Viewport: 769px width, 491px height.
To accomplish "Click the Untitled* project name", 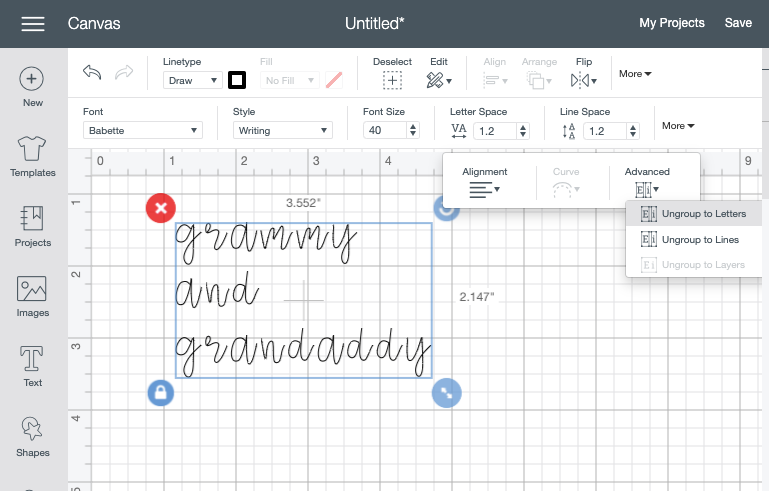I will pyautogui.click(x=374, y=23).
